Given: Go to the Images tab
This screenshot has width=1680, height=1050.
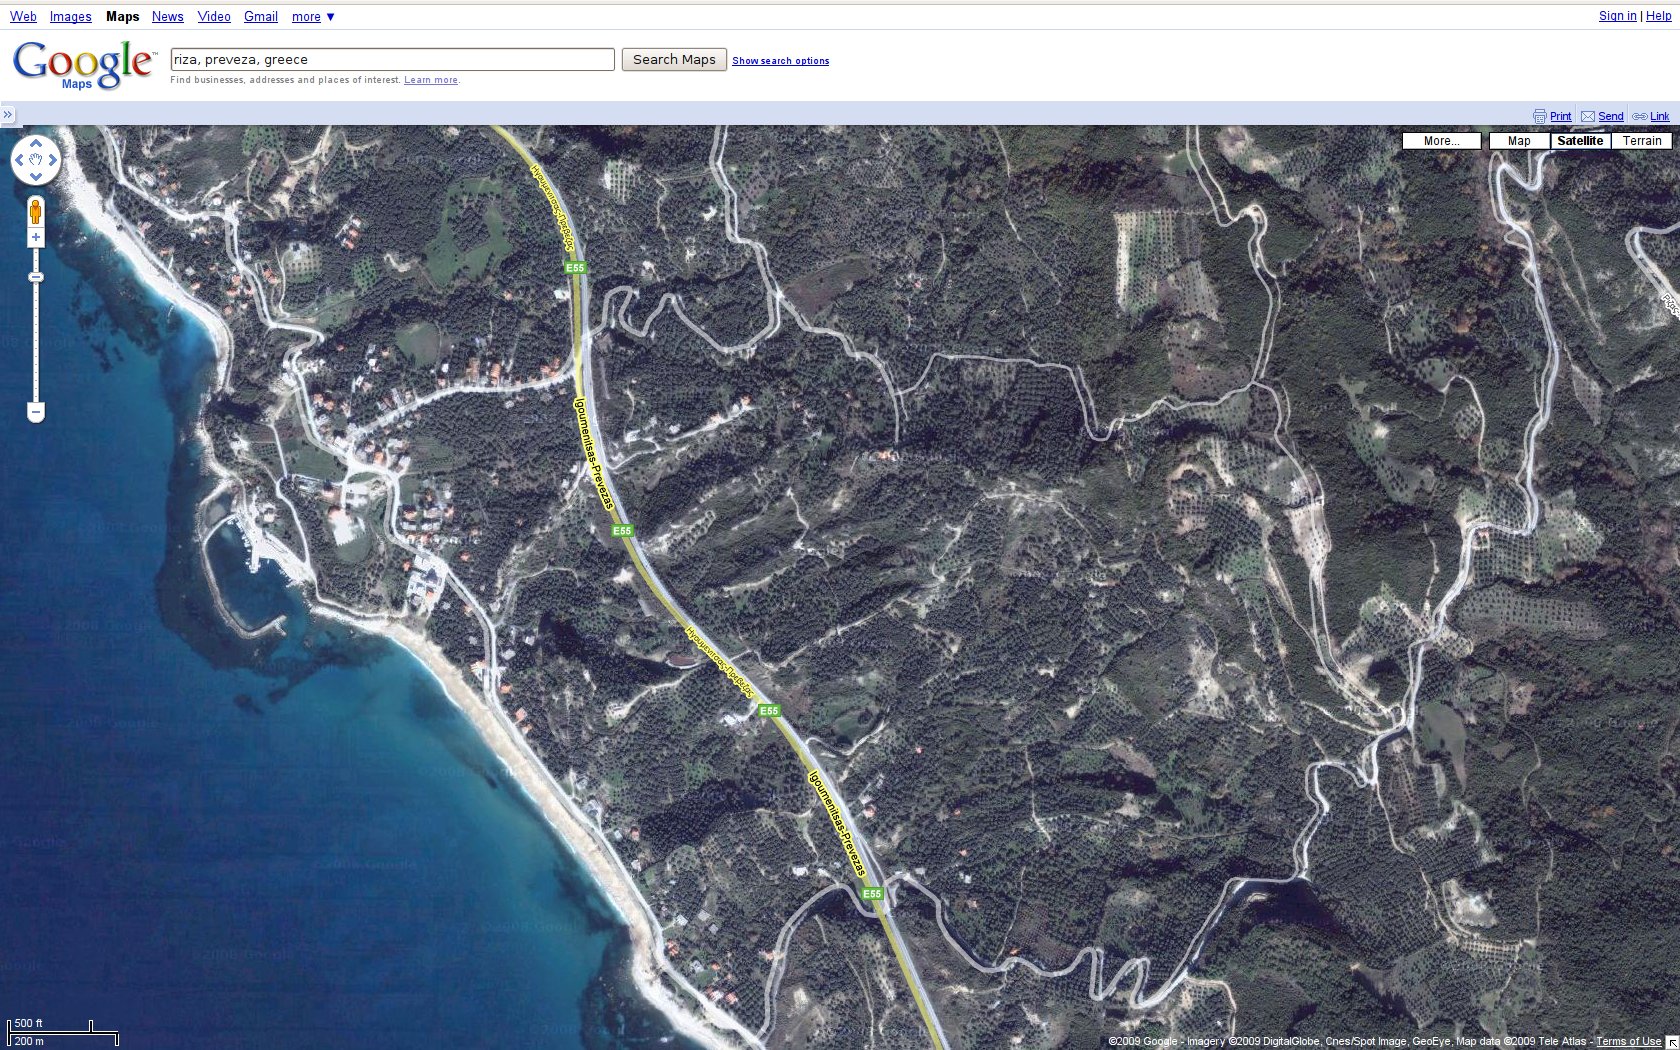Looking at the screenshot, I should [70, 17].
